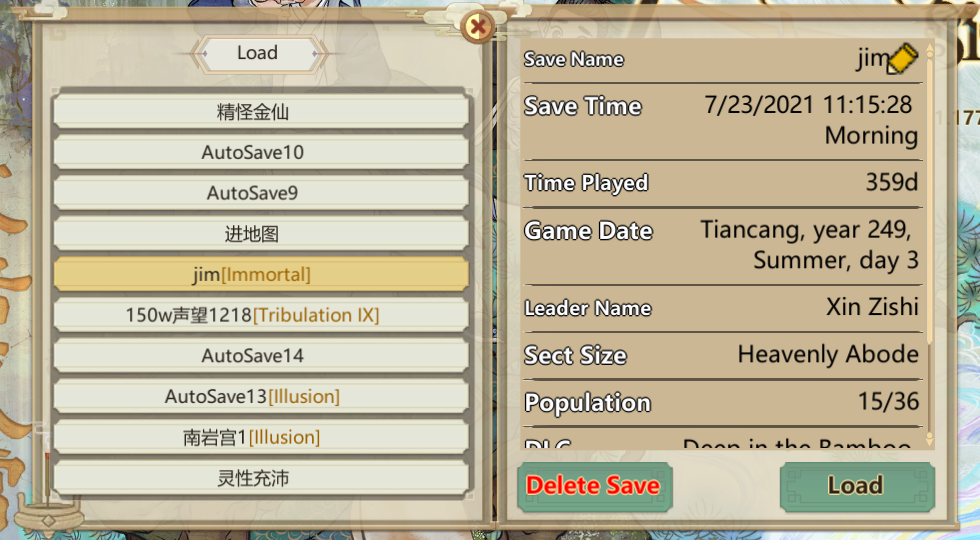Screen dimensions: 980x540
Task: Choose the 150w声望1218[Tribulation IX] save
Action: point(261,315)
